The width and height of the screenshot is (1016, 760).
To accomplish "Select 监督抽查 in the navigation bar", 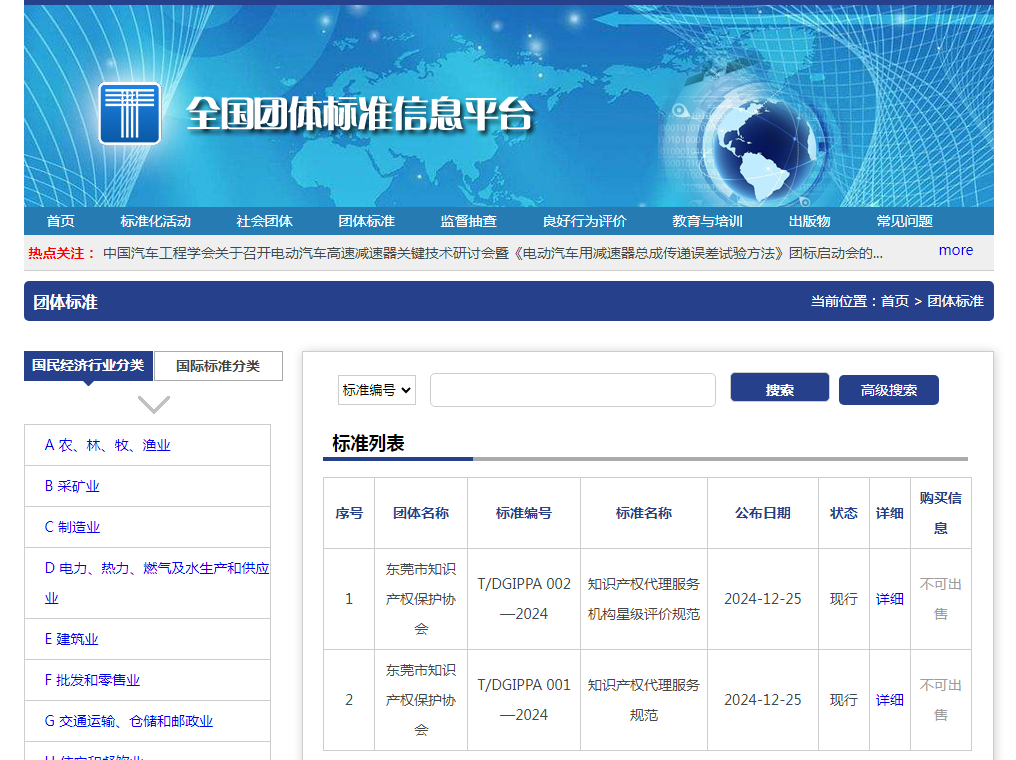I will (x=468, y=221).
